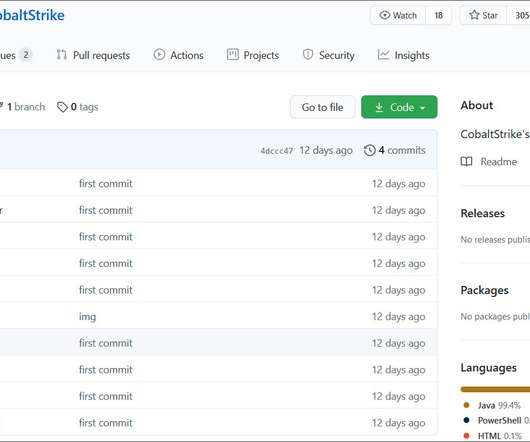Image resolution: width=530 pixels, height=442 pixels.
Task: Click the No releases published text
Action: point(495,240)
